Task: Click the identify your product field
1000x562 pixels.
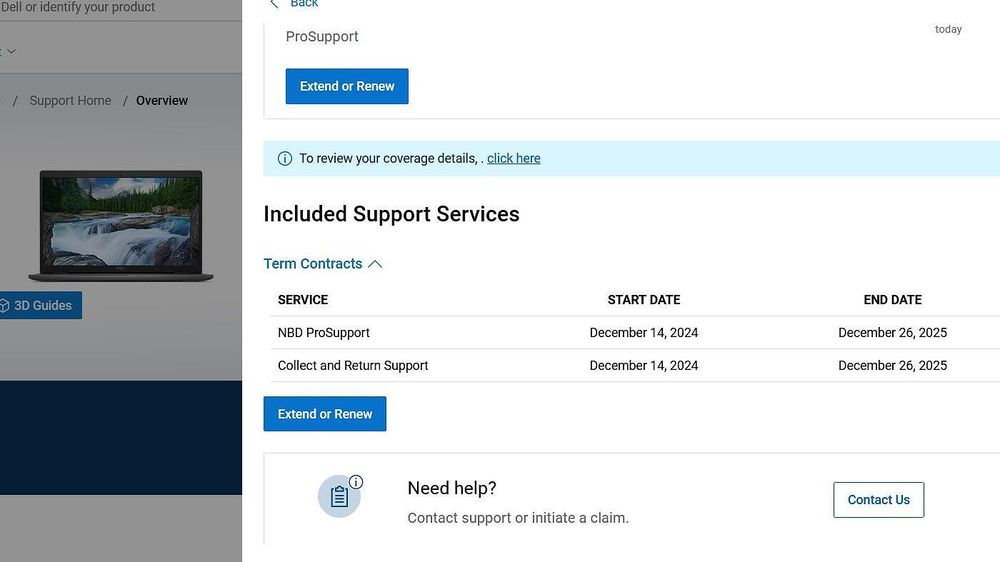Action: click(x=78, y=7)
